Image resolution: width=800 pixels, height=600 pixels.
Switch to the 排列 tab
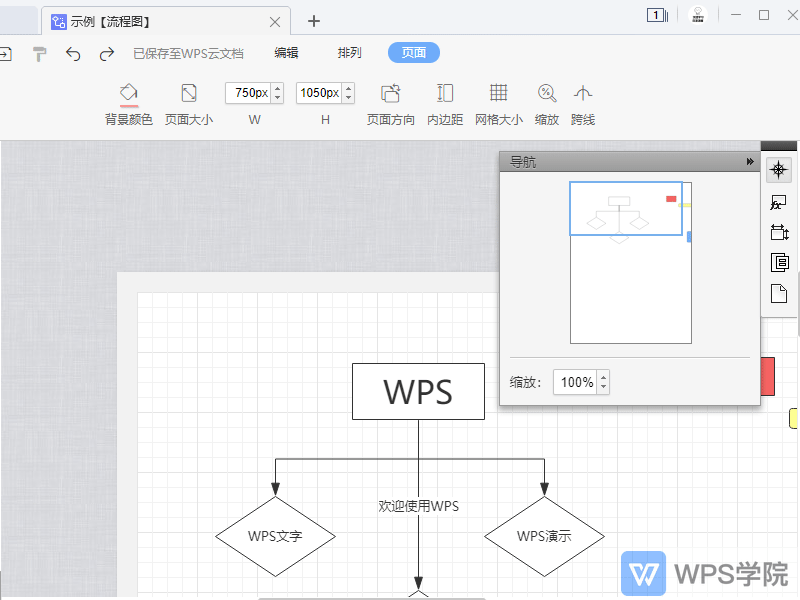[x=349, y=53]
